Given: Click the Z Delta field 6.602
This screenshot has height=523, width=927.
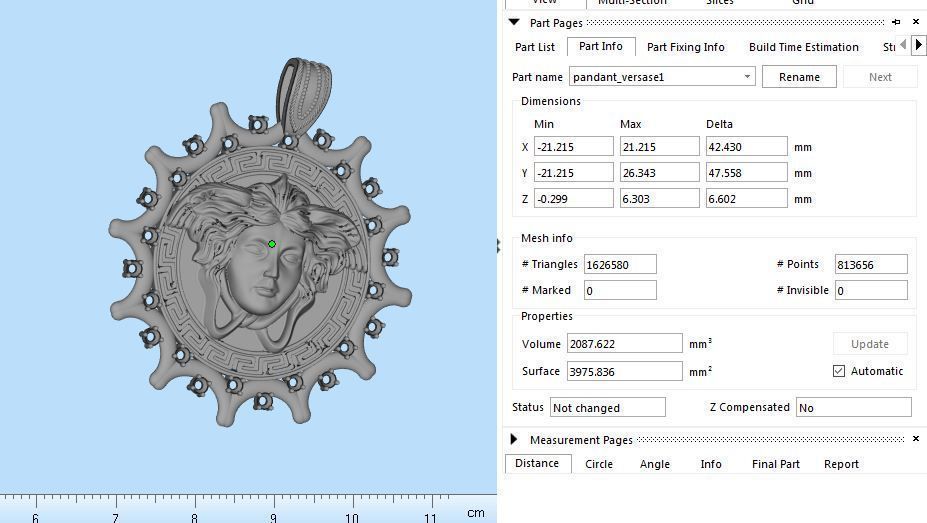Looking at the screenshot, I should click(746, 199).
